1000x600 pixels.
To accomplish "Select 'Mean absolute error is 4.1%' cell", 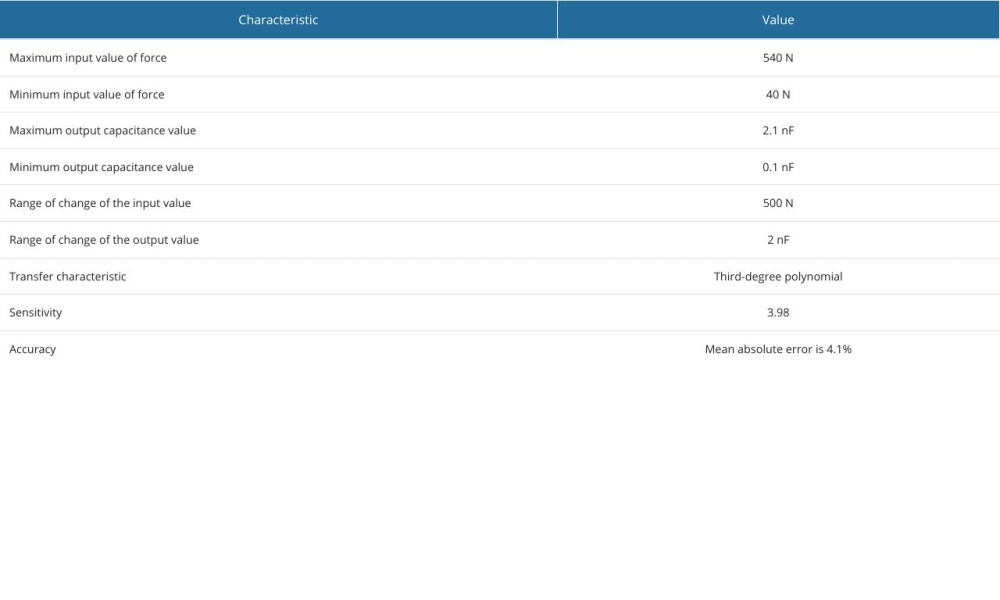I will tap(778, 349).
